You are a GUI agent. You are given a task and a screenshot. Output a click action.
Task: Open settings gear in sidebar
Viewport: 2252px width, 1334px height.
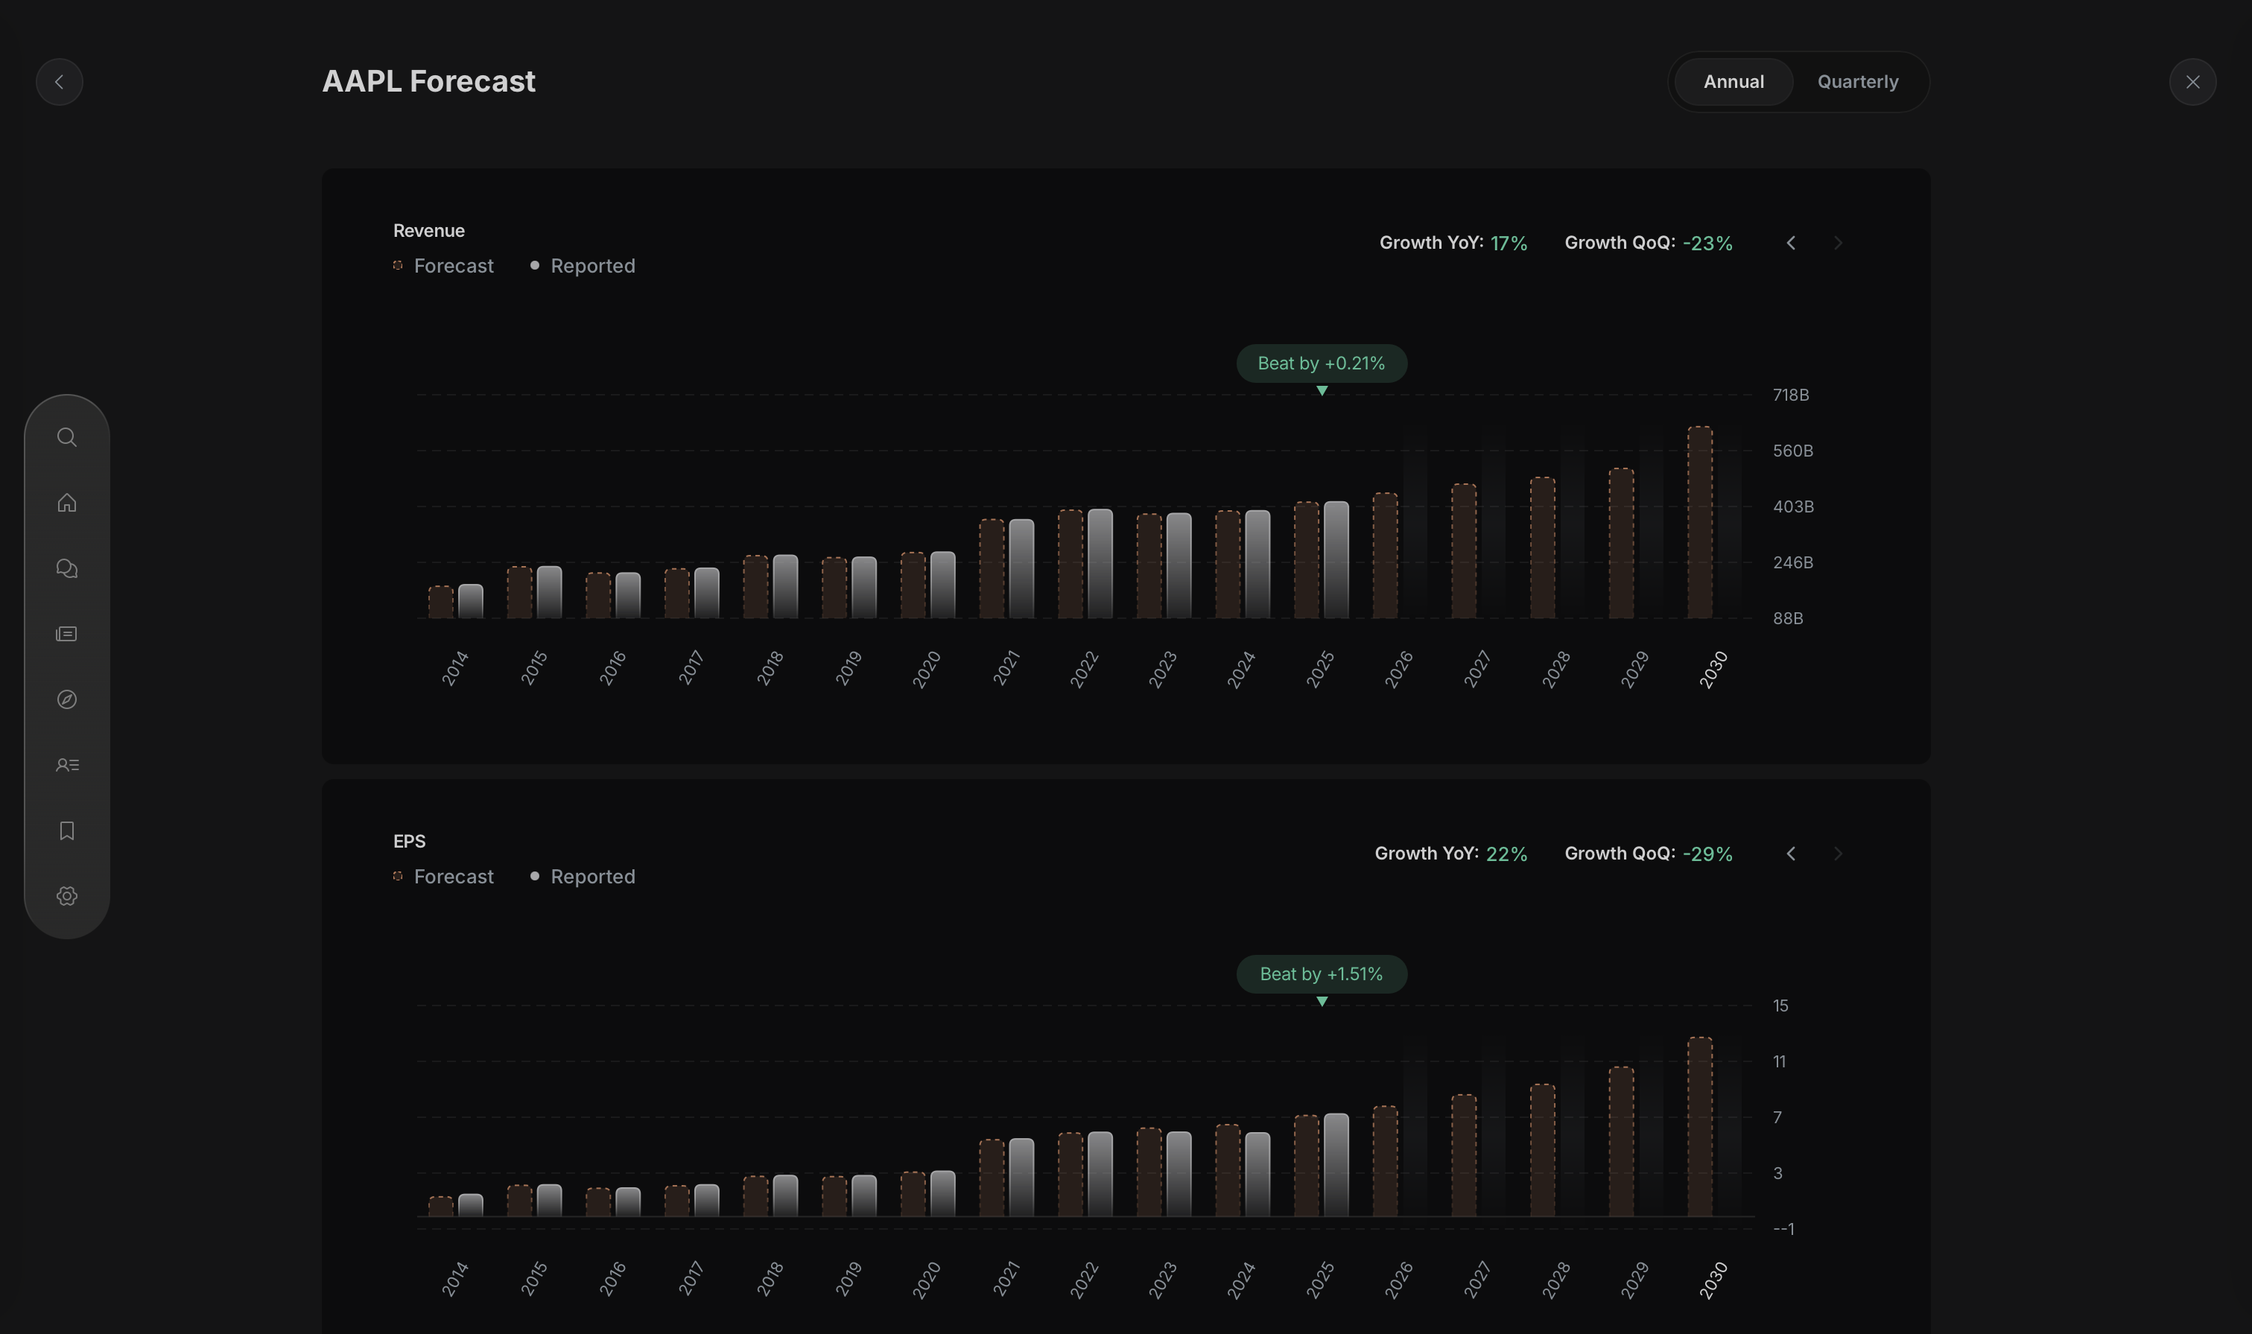[x=67, y=896]
